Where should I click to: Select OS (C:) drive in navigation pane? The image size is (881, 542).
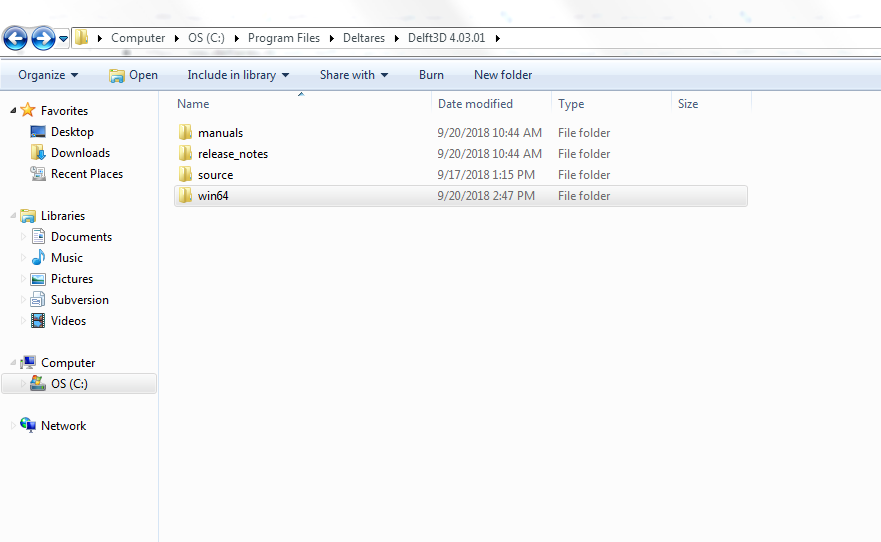coord(70,384)
